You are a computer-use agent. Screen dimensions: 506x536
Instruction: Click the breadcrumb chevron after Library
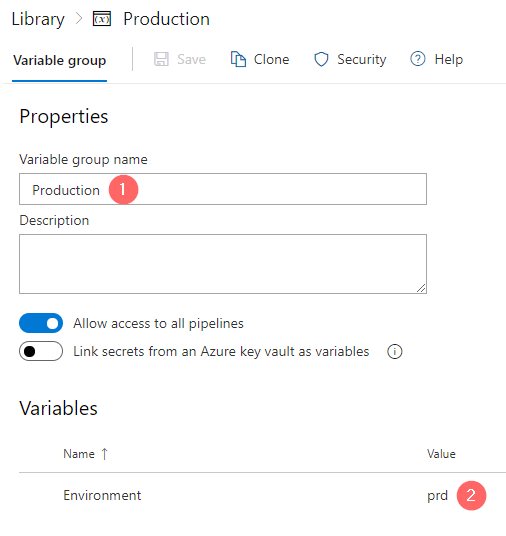coord(79,18)
